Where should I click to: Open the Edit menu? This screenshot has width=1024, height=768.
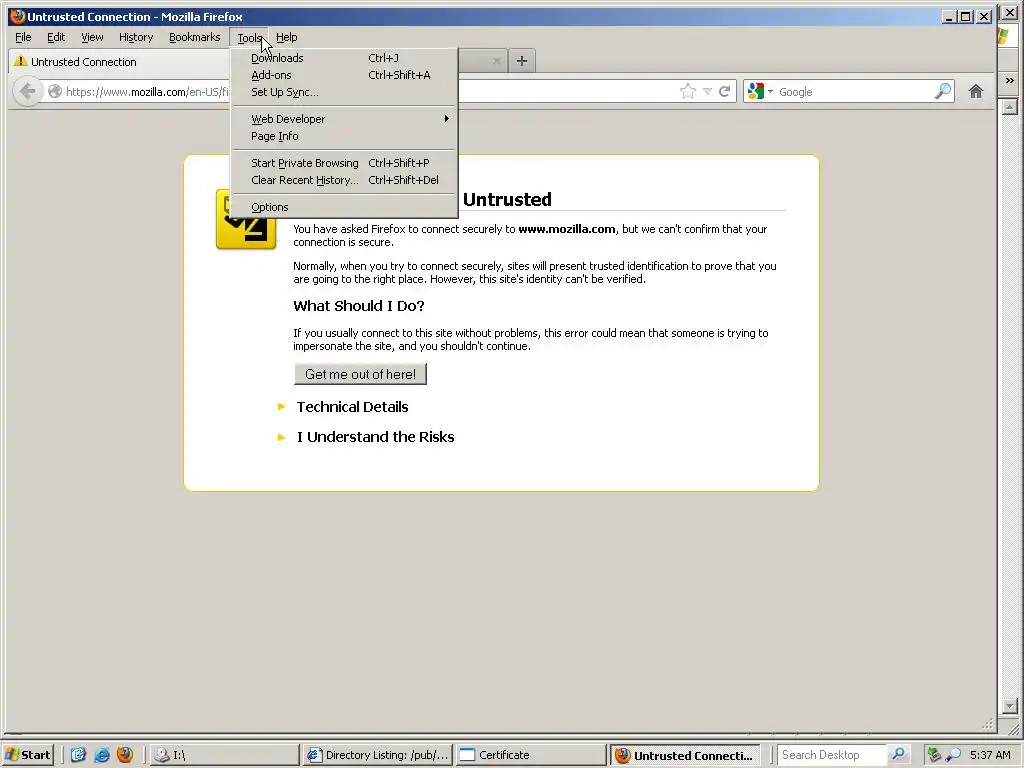[x=56, y=37]
